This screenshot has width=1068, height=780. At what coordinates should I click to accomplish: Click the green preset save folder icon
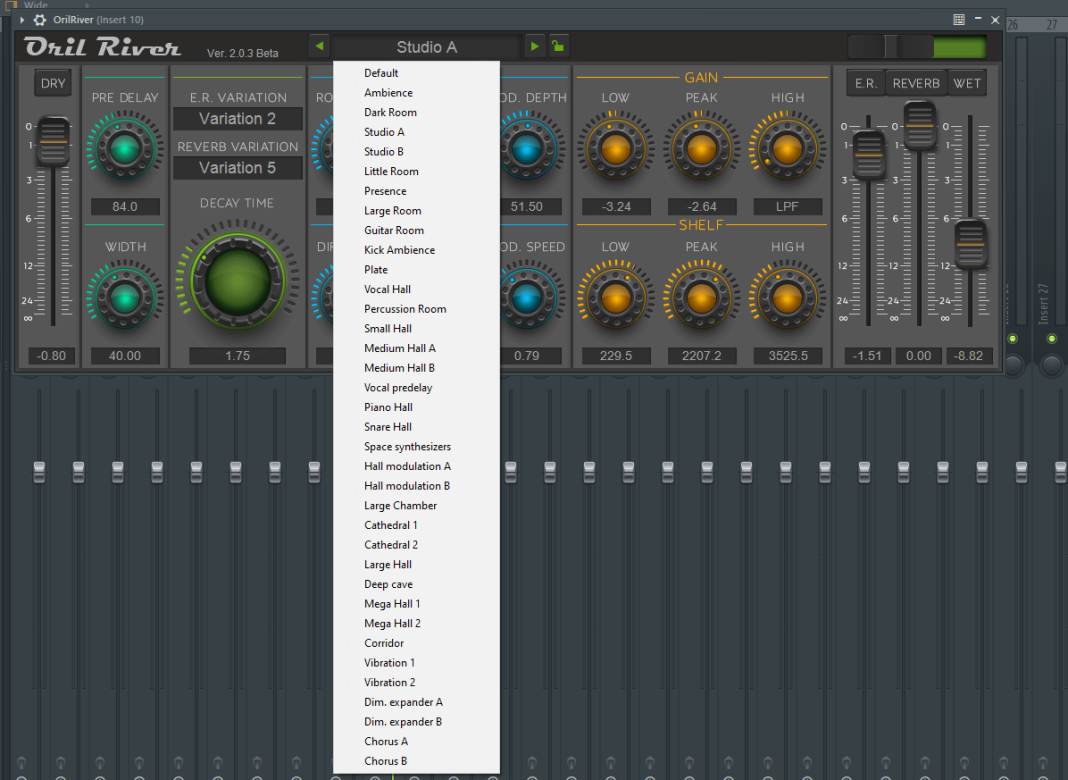coord(558,45)
